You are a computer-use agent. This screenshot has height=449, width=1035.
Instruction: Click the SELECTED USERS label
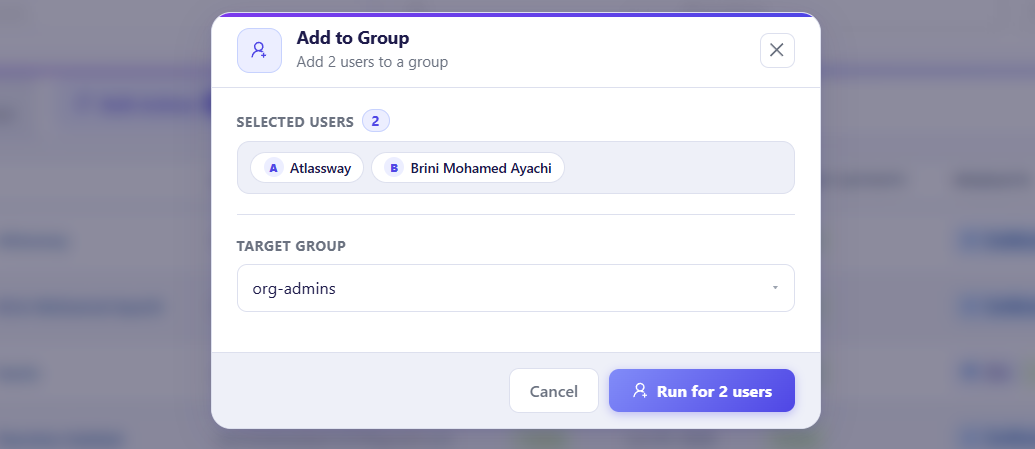click(295, 122)
